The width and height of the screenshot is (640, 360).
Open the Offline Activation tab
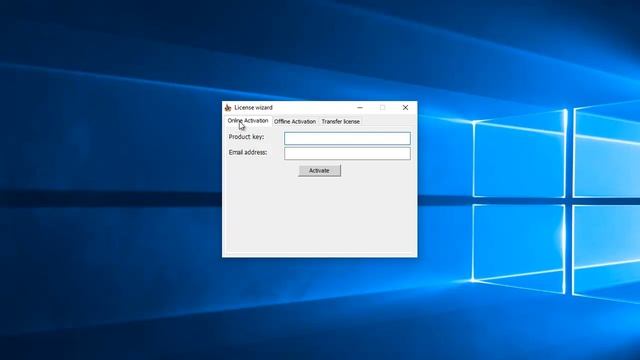click(x=295, y=122)
